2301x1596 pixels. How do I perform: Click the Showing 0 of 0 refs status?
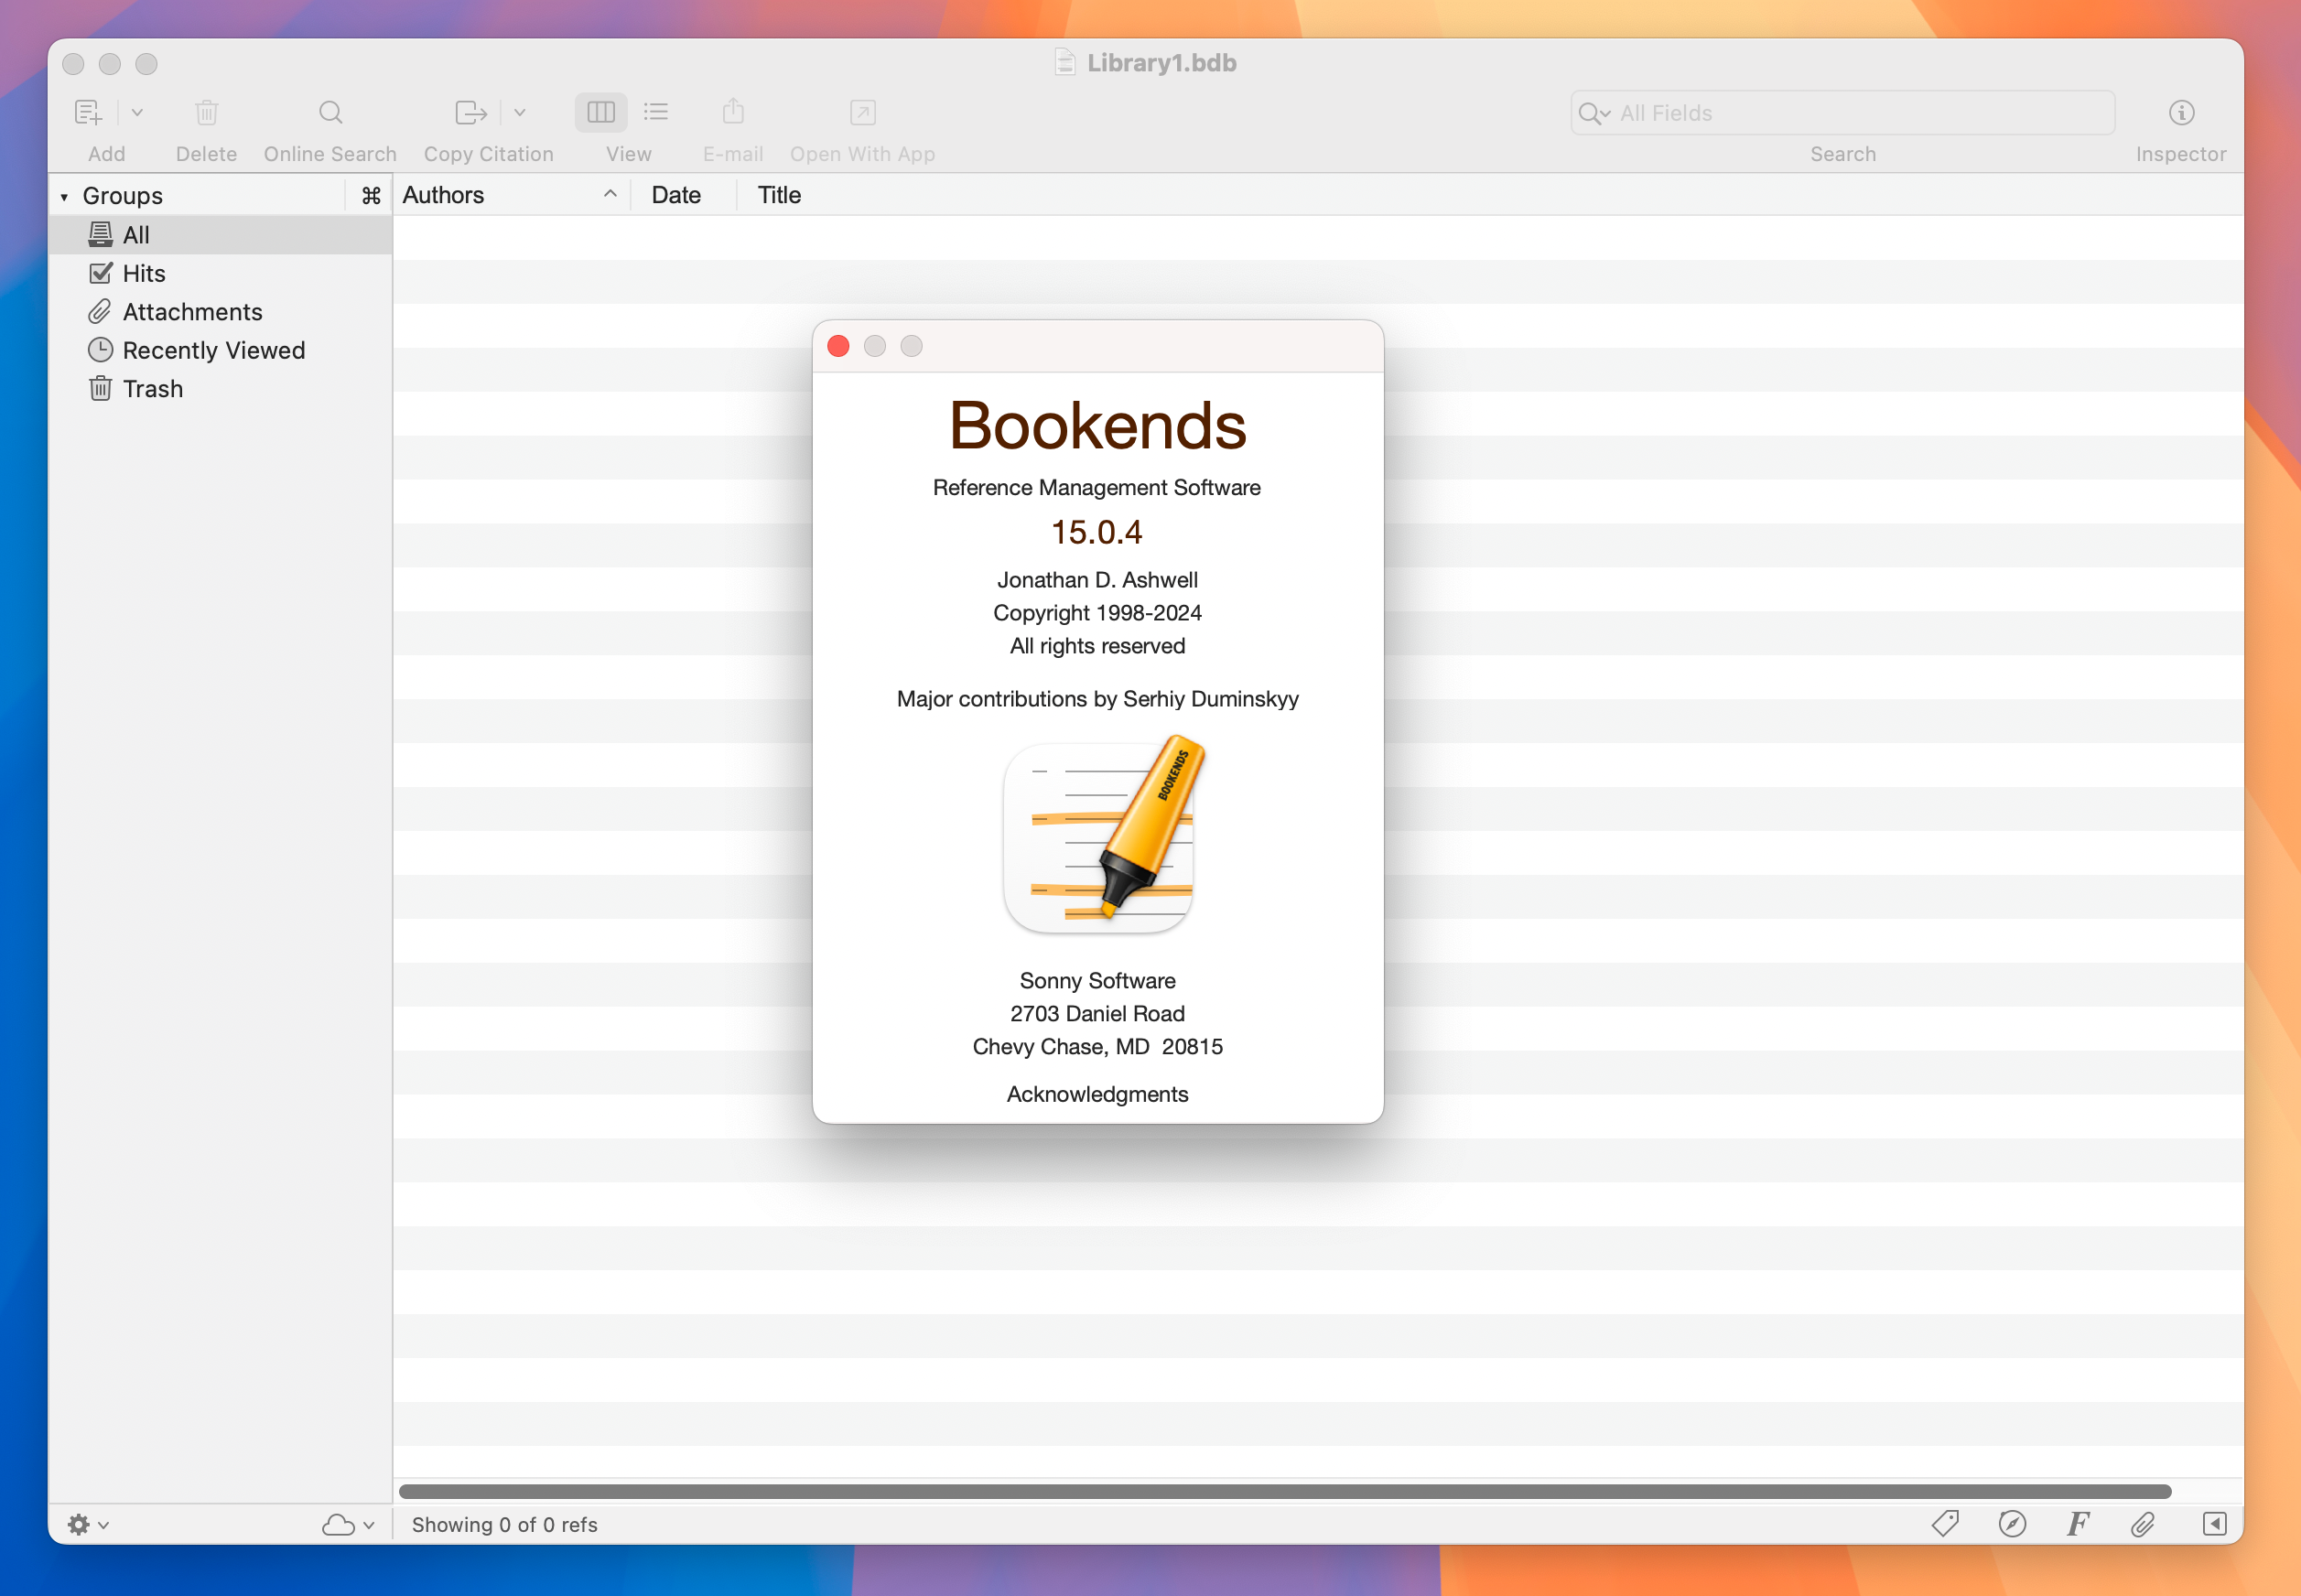(504, 1524)
